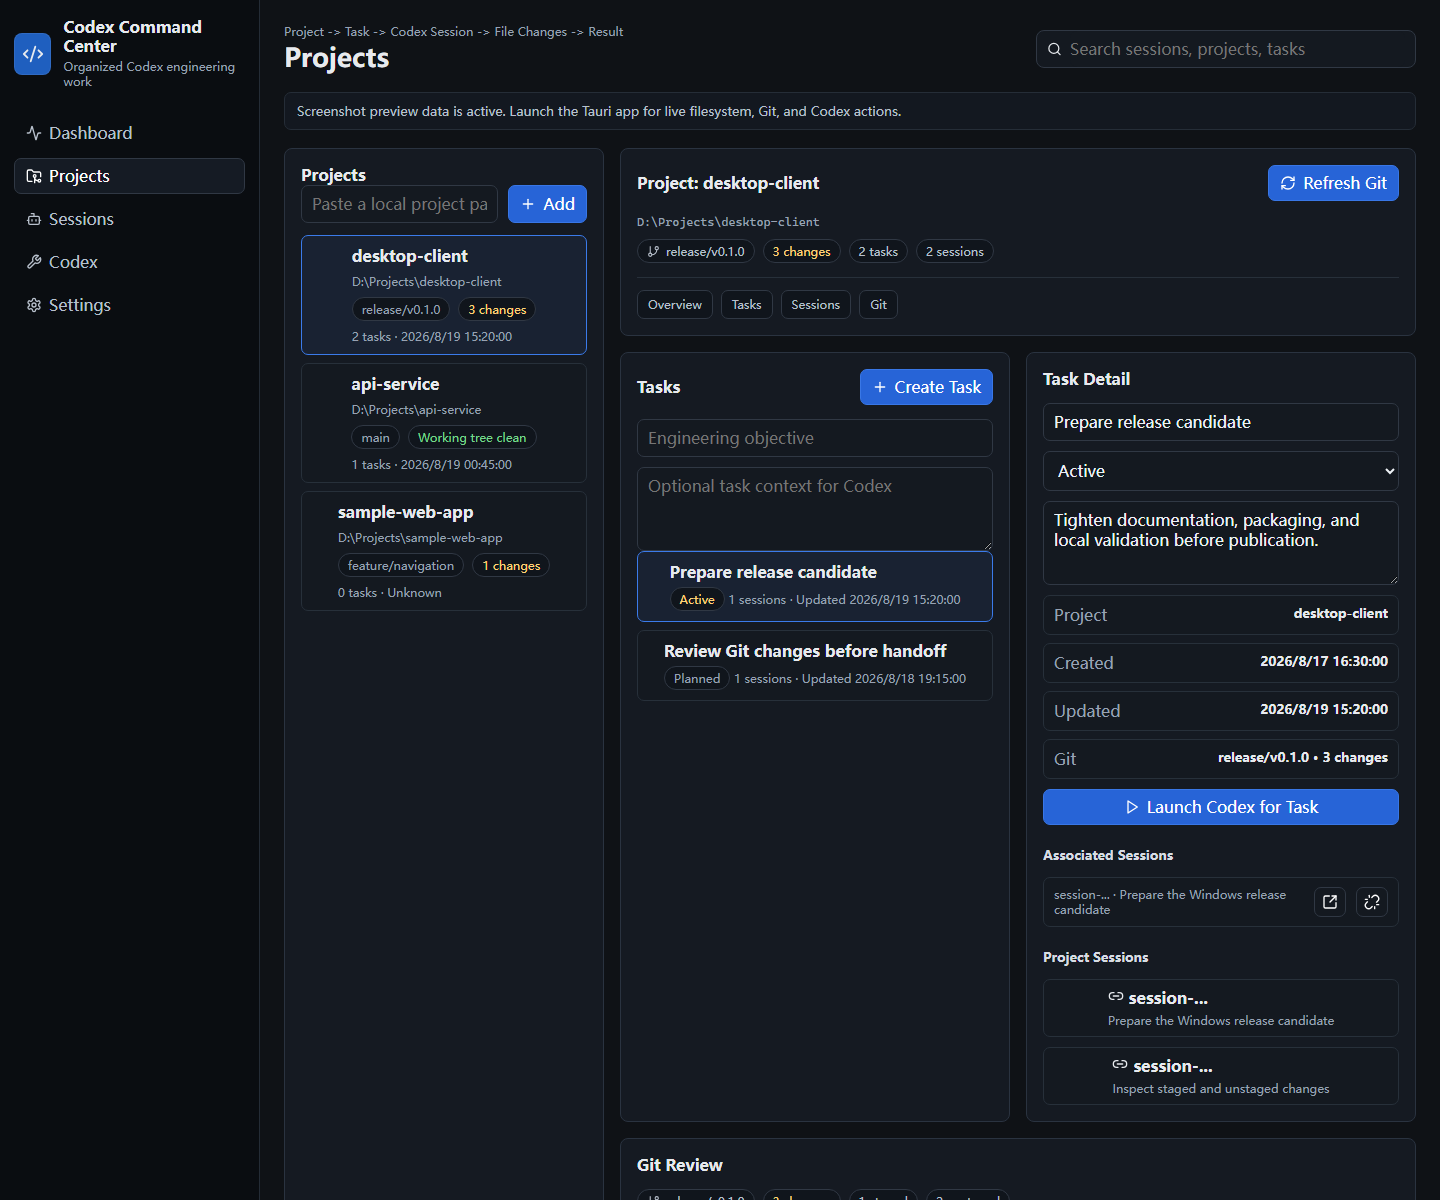Click the 1 changes chip on sample-web-app
The image size is (1440, 1200).
(511, 566)
